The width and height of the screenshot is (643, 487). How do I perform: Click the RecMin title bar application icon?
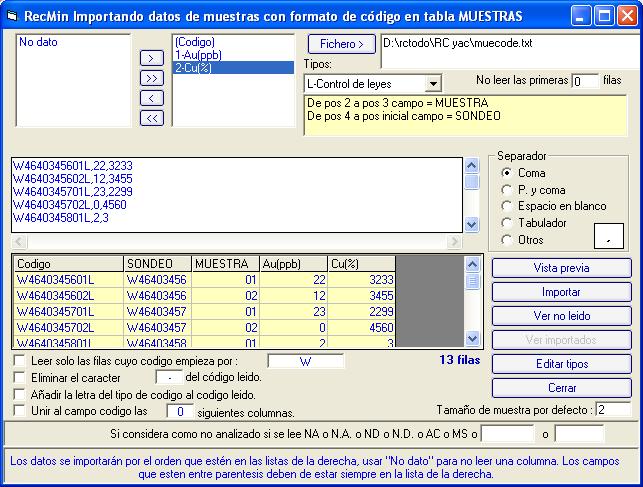pyautogui.click(x=12, y=16)
